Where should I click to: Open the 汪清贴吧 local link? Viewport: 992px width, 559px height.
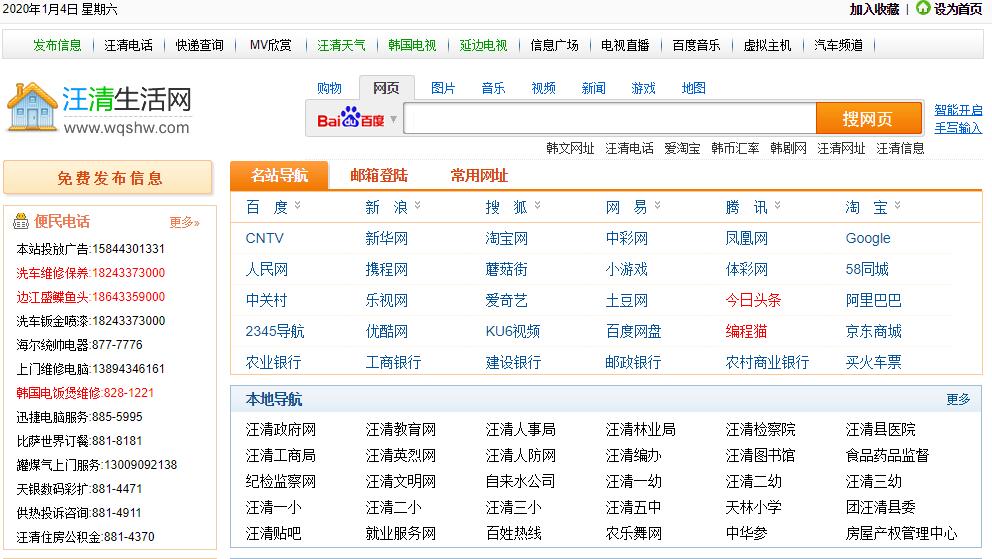click(273, 534)
